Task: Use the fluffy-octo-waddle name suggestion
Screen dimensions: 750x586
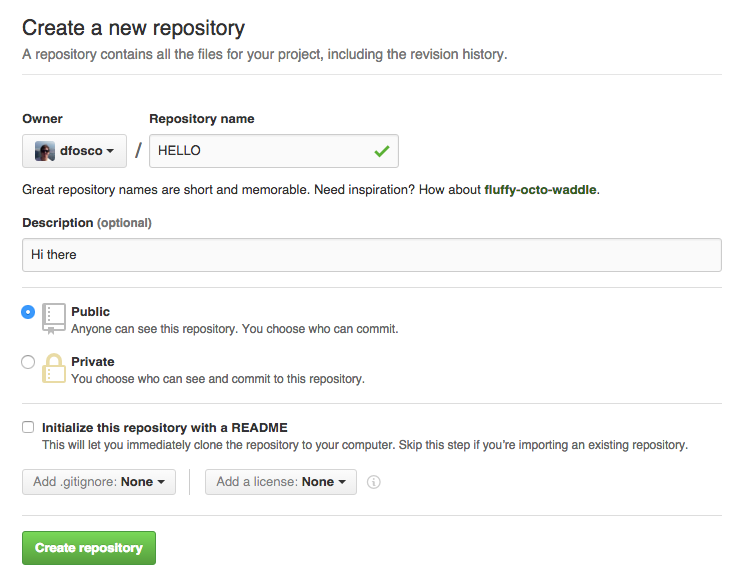Action: click(x=541, y=189)
